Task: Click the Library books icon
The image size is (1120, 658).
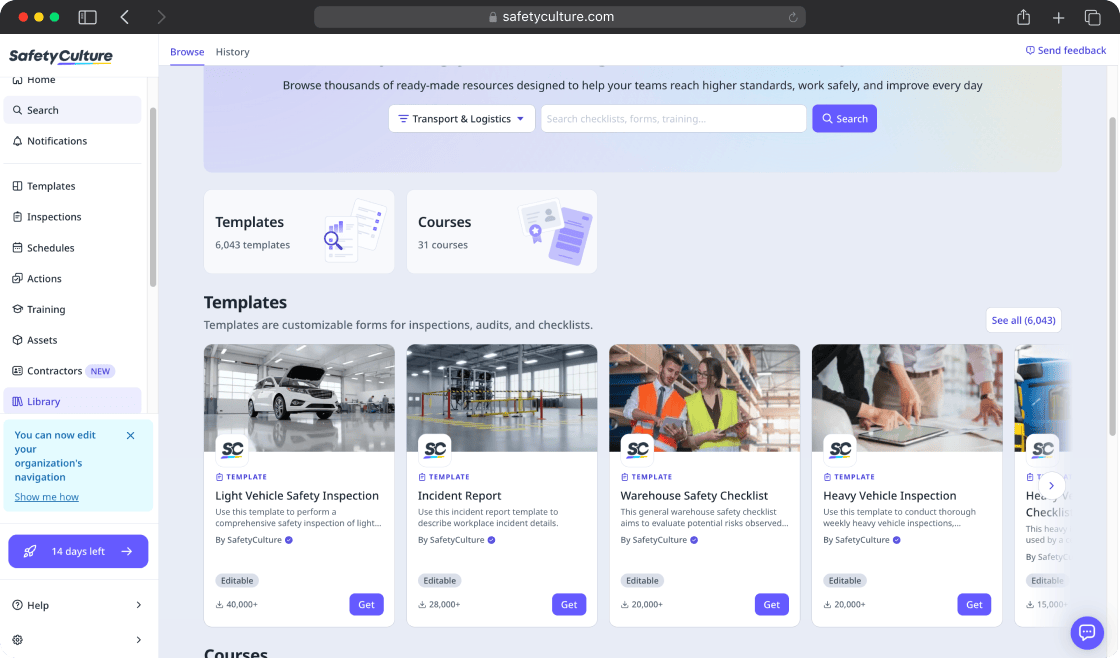Action: click(17, 402)
